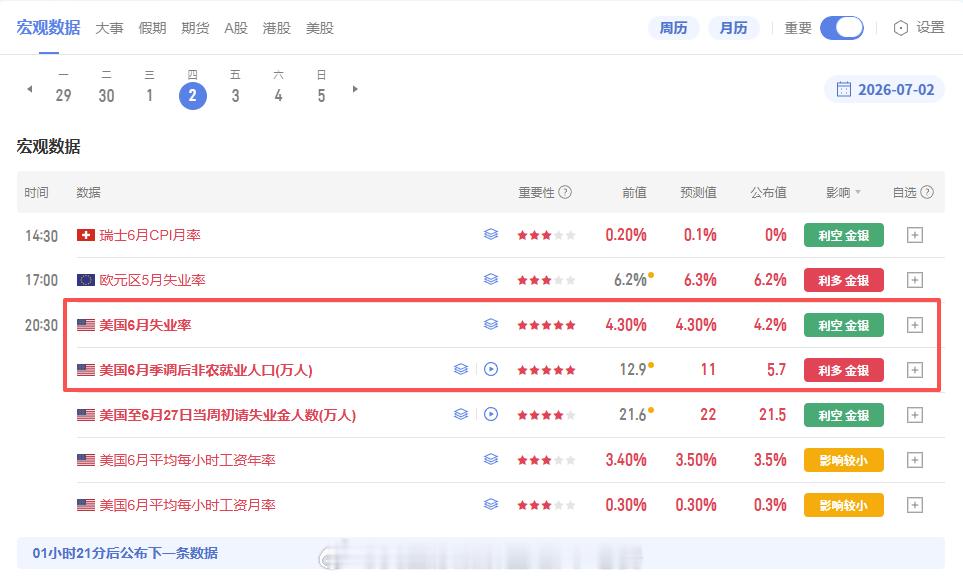Screen dimensions: 963x579
Task: Add 瑞士6月CPI月率 to watchlist
Action: point(914,235)
